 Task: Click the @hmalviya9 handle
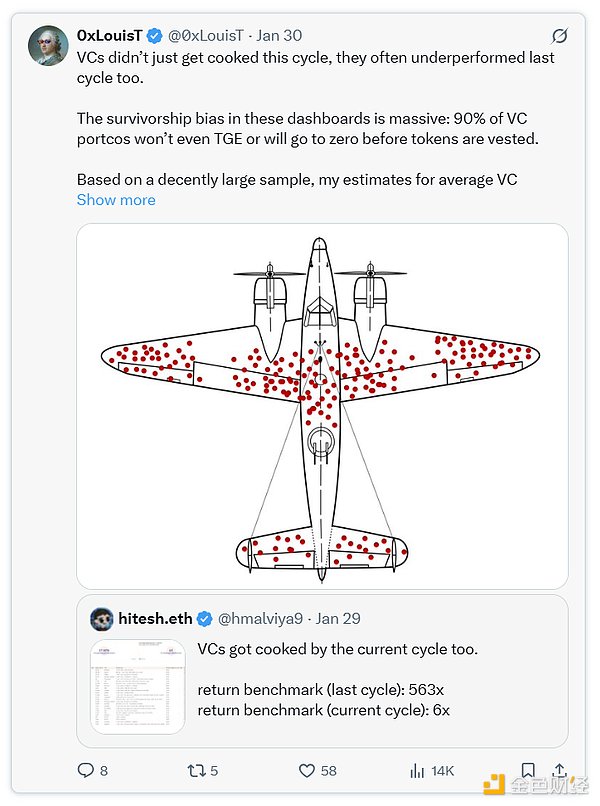pos(258,619)
